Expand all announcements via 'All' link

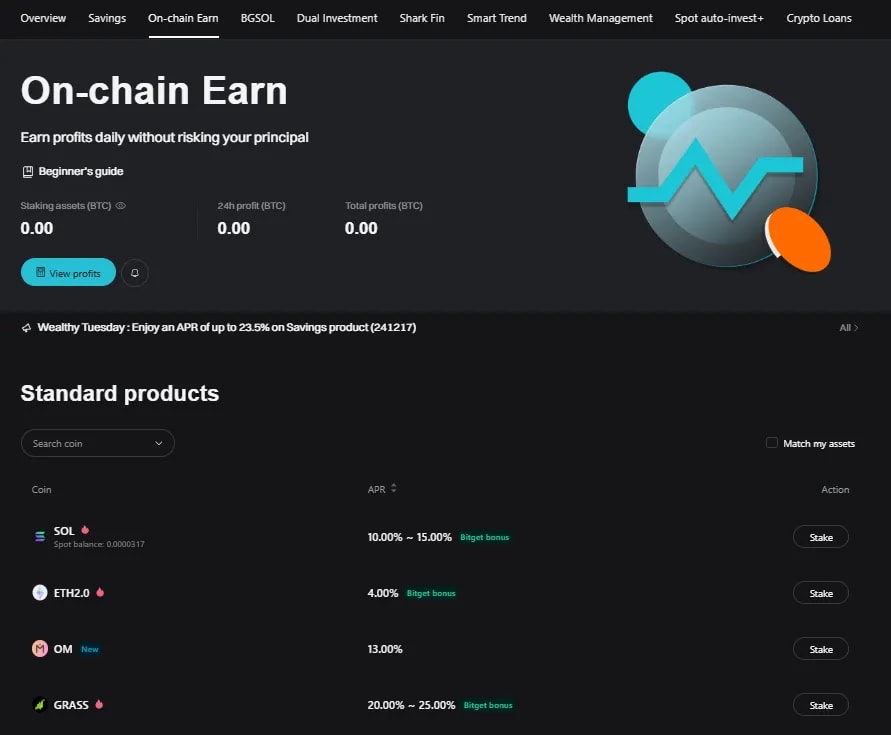[x=849, y=327]
